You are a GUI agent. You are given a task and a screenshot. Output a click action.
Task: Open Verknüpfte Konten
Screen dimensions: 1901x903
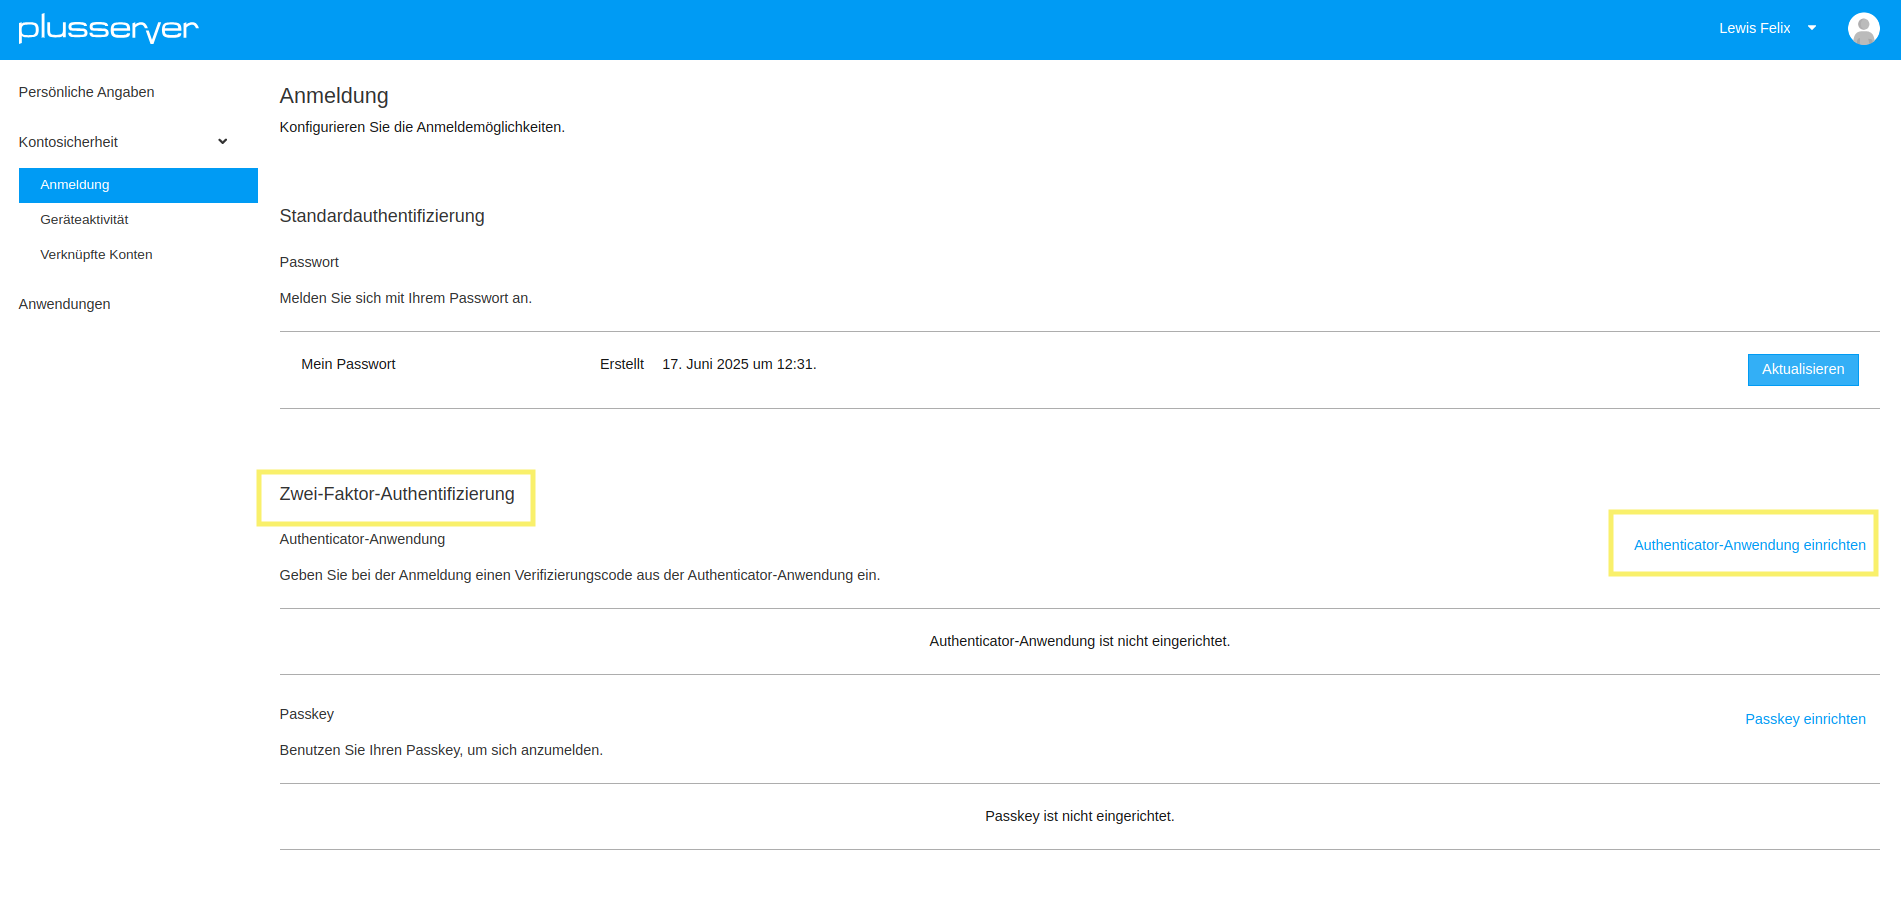[96, 255]
